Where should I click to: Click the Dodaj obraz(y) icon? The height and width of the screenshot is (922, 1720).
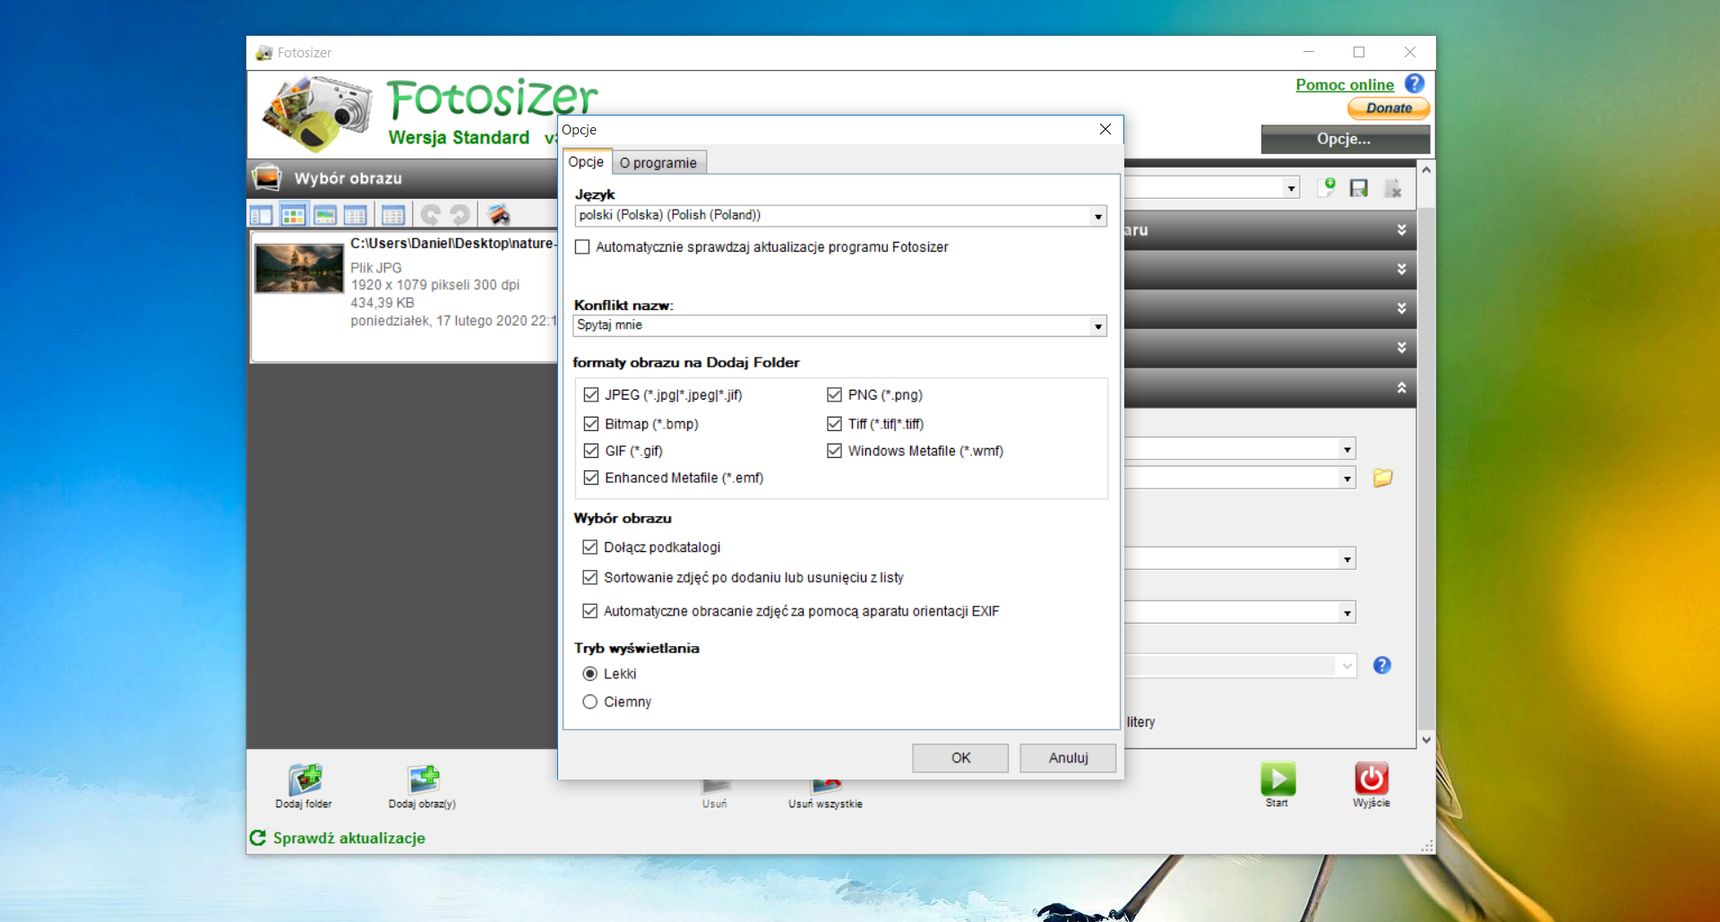tap(424, 779)
